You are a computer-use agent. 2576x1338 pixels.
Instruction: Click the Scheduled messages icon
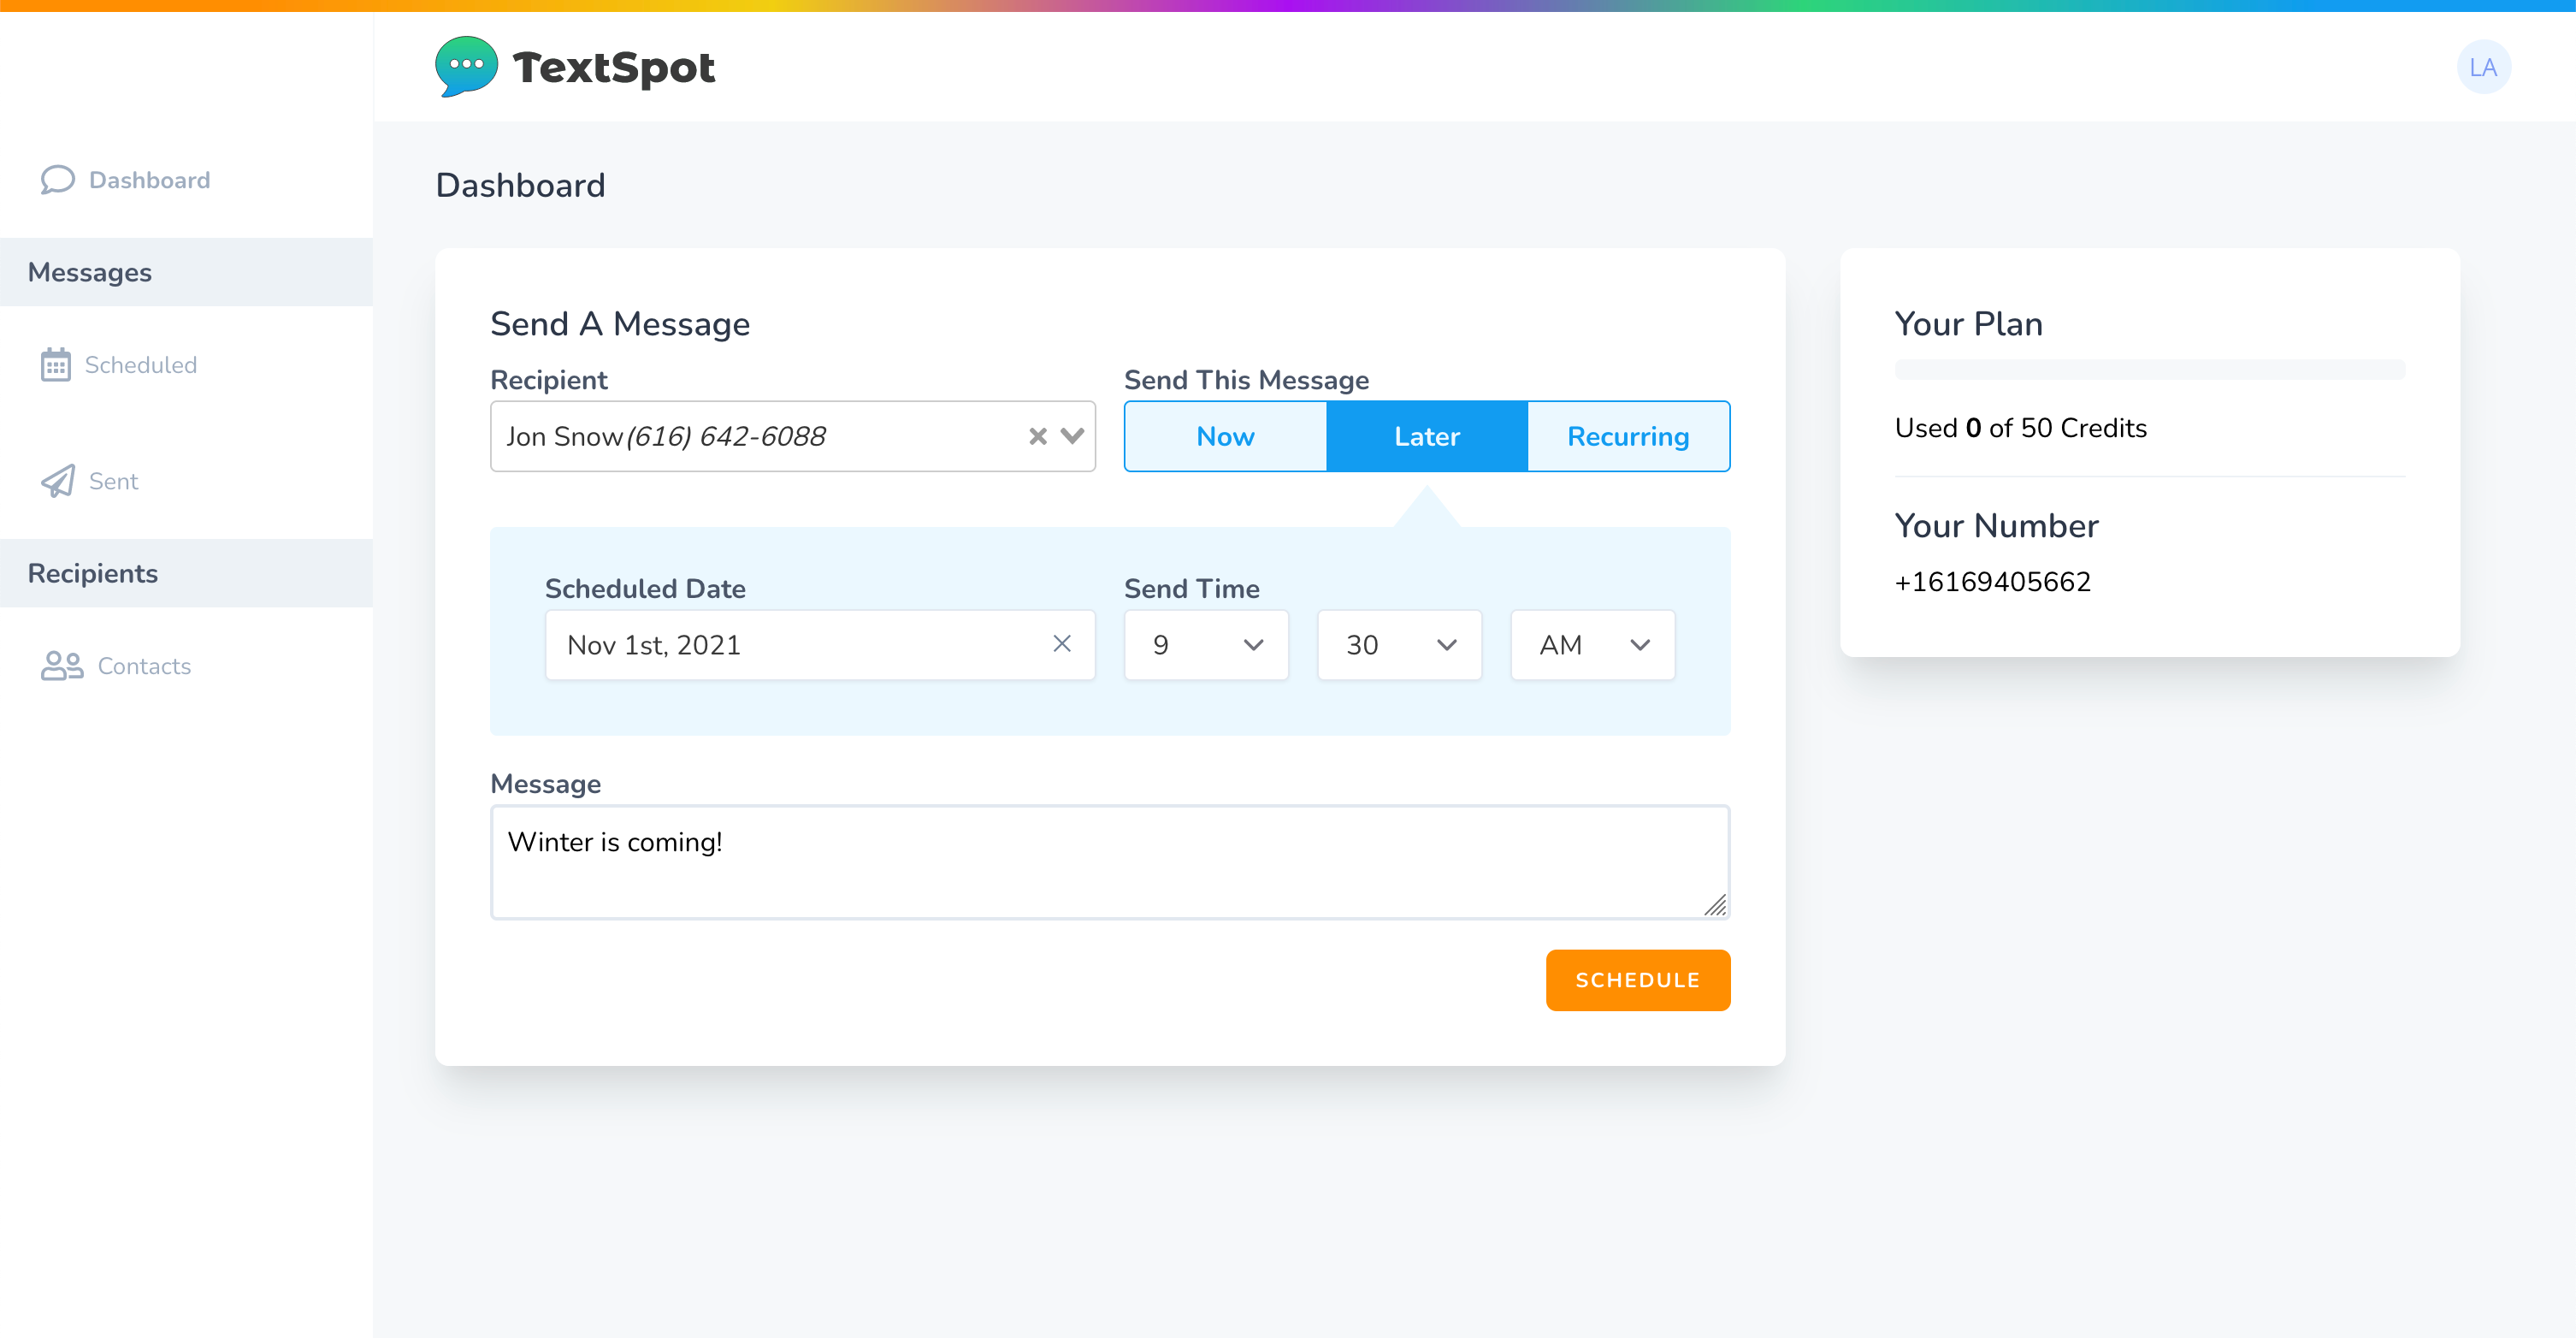[56, 364]
